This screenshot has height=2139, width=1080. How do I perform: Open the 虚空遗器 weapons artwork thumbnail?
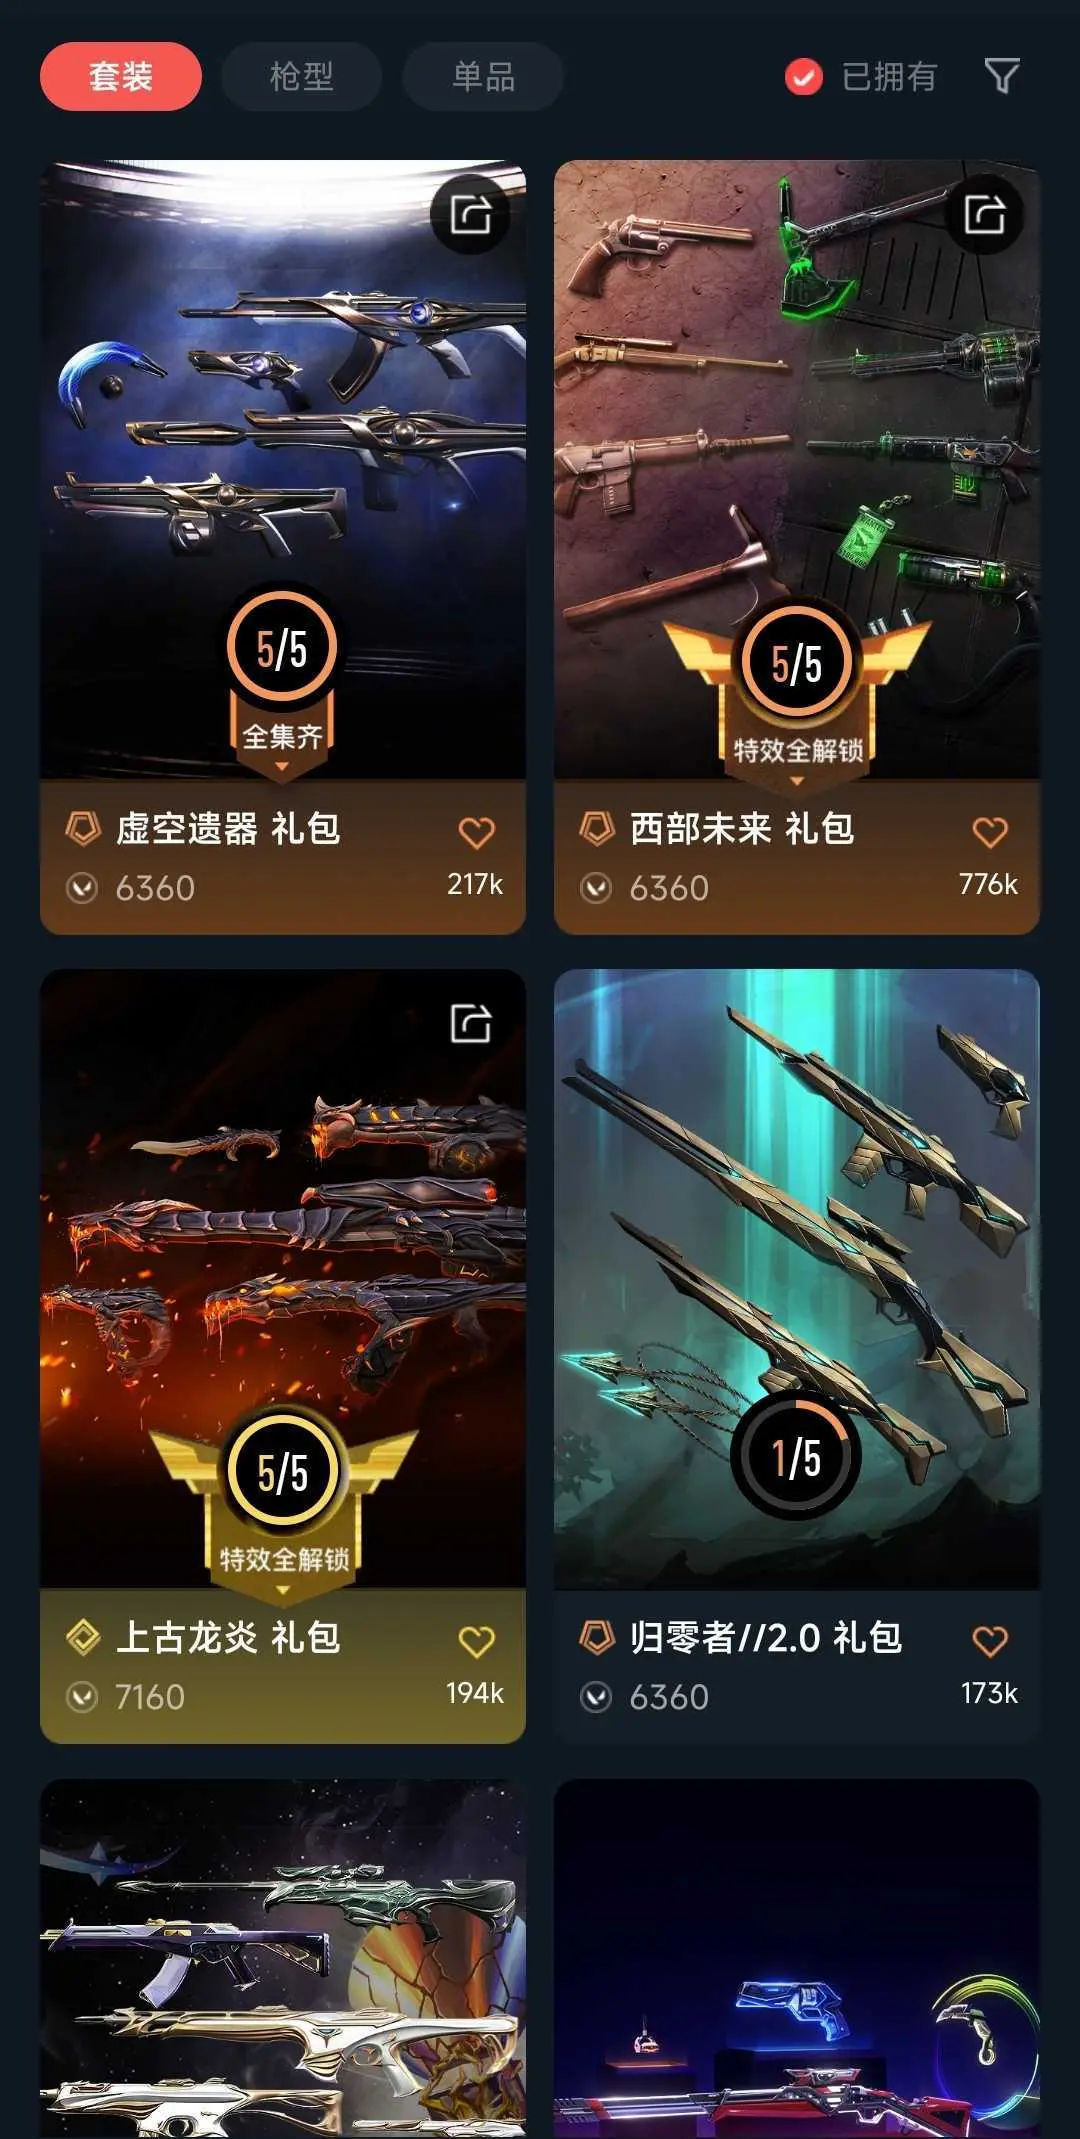283,470
